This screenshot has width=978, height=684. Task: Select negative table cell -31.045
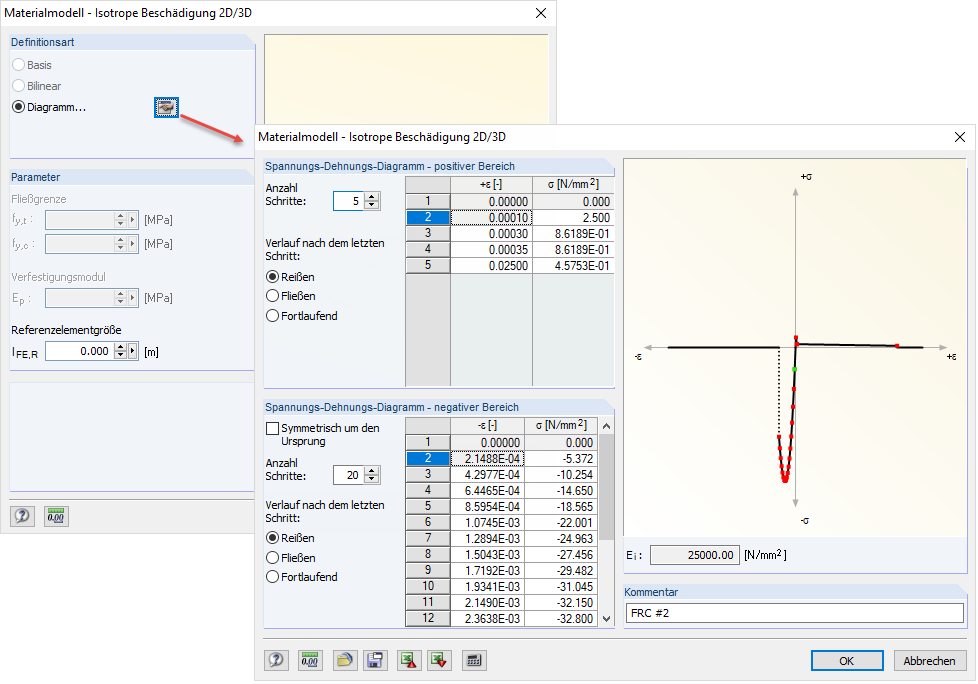point(561,587)
